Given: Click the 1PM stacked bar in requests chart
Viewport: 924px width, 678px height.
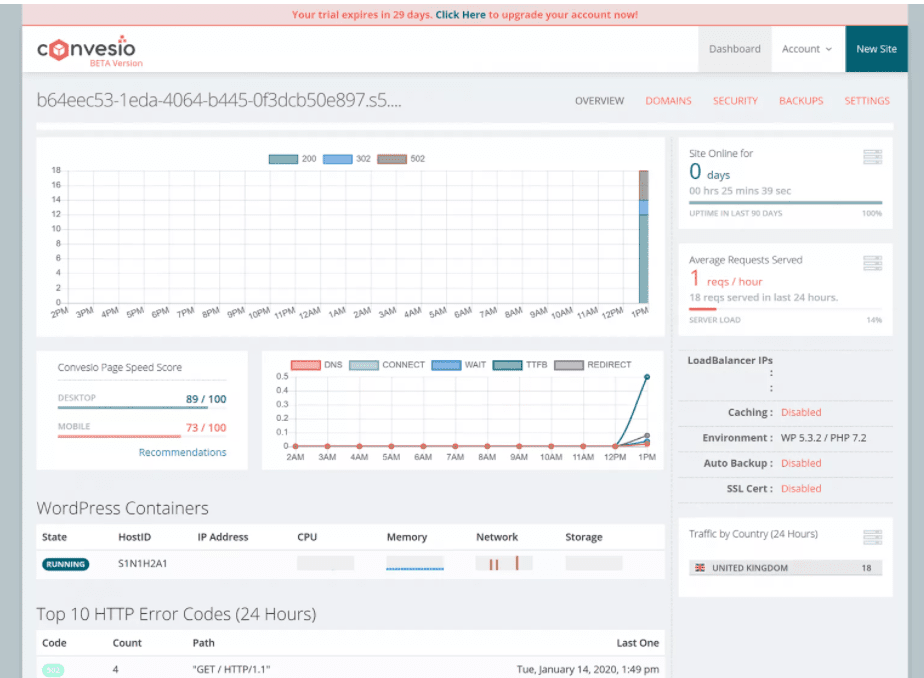Looking at the screenshot, I should (644, 237).
